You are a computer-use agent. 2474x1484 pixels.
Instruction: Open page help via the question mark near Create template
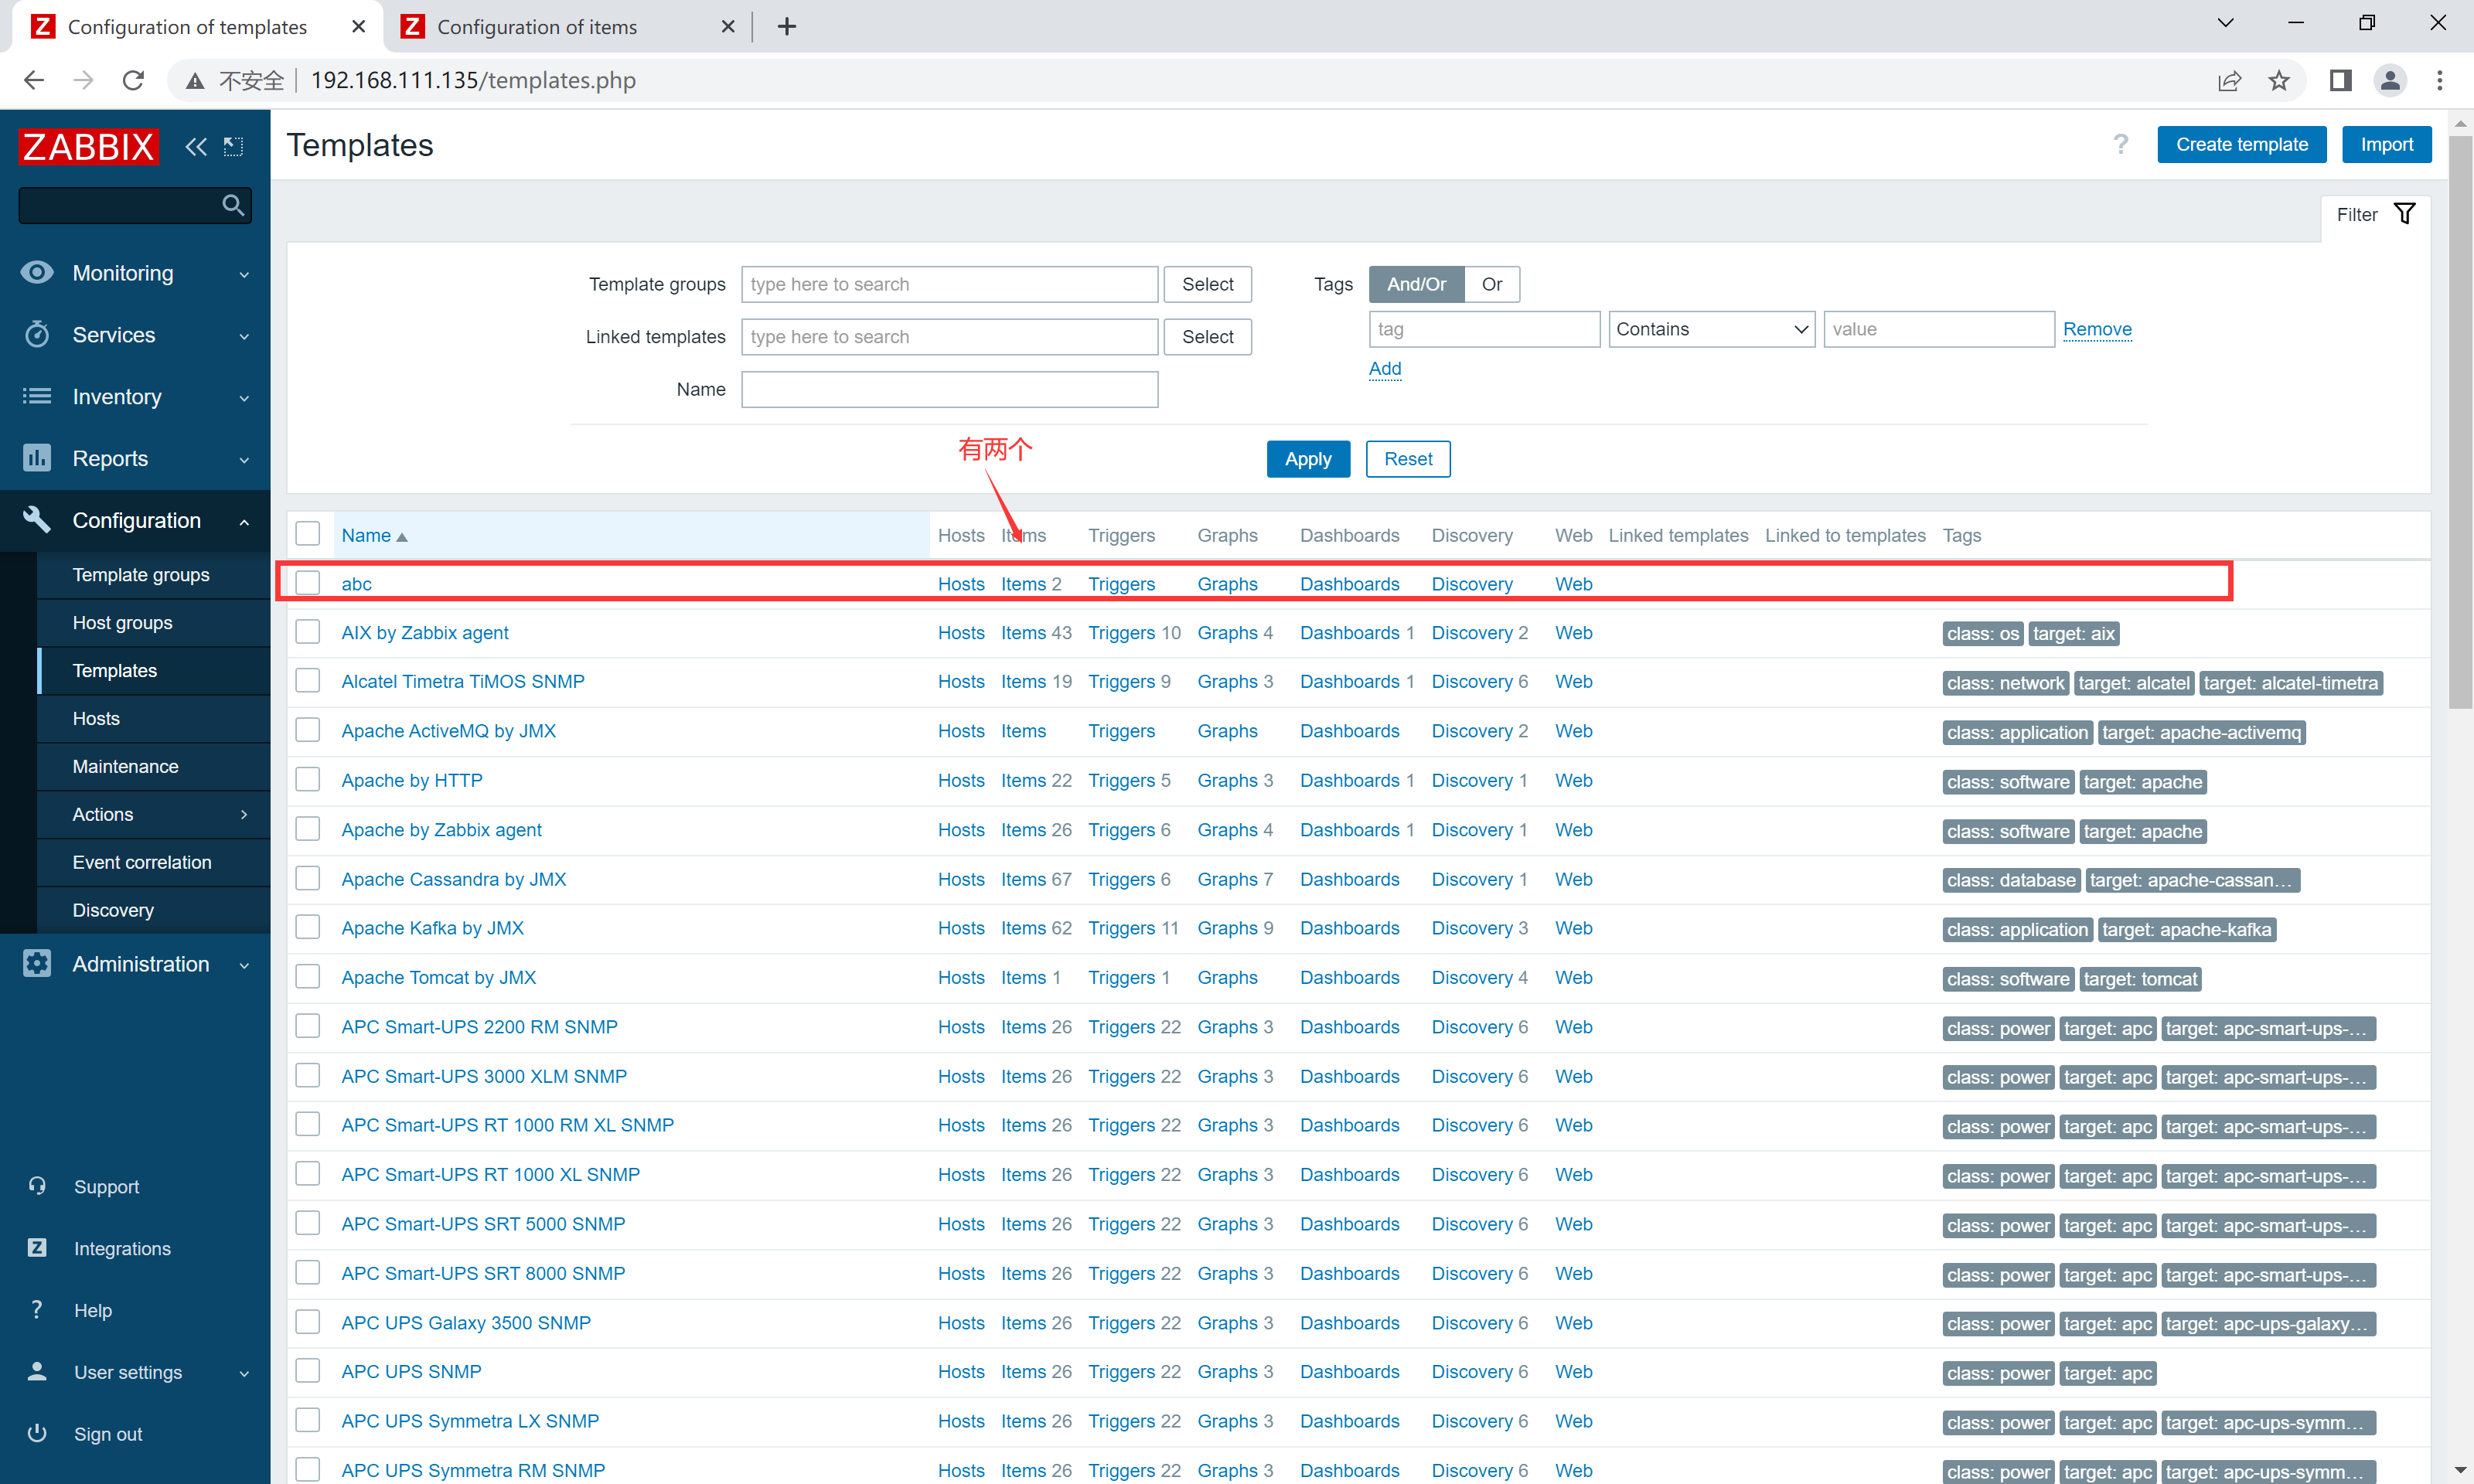[2120, 145]
